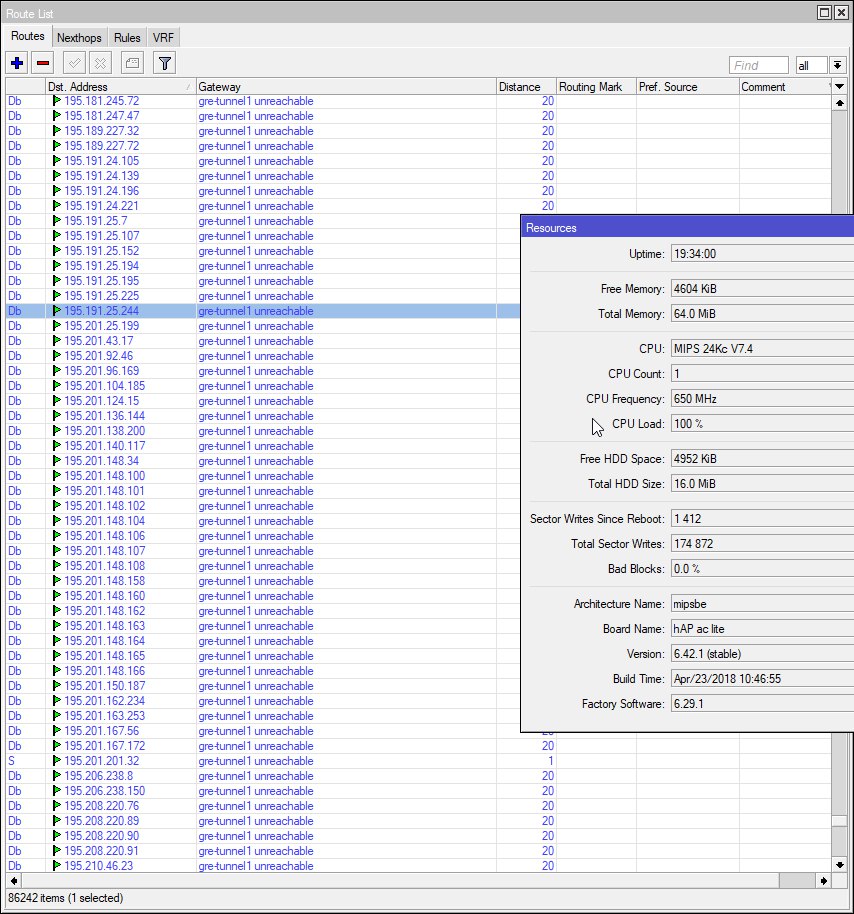Screen dimensions: 854x914
Task: Open the Rules tab
Action: click(127, 38)
